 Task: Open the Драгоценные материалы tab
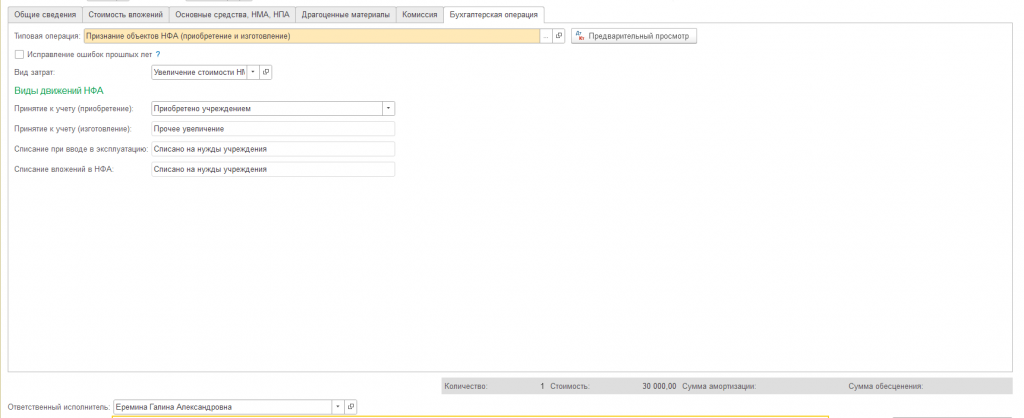345,14
